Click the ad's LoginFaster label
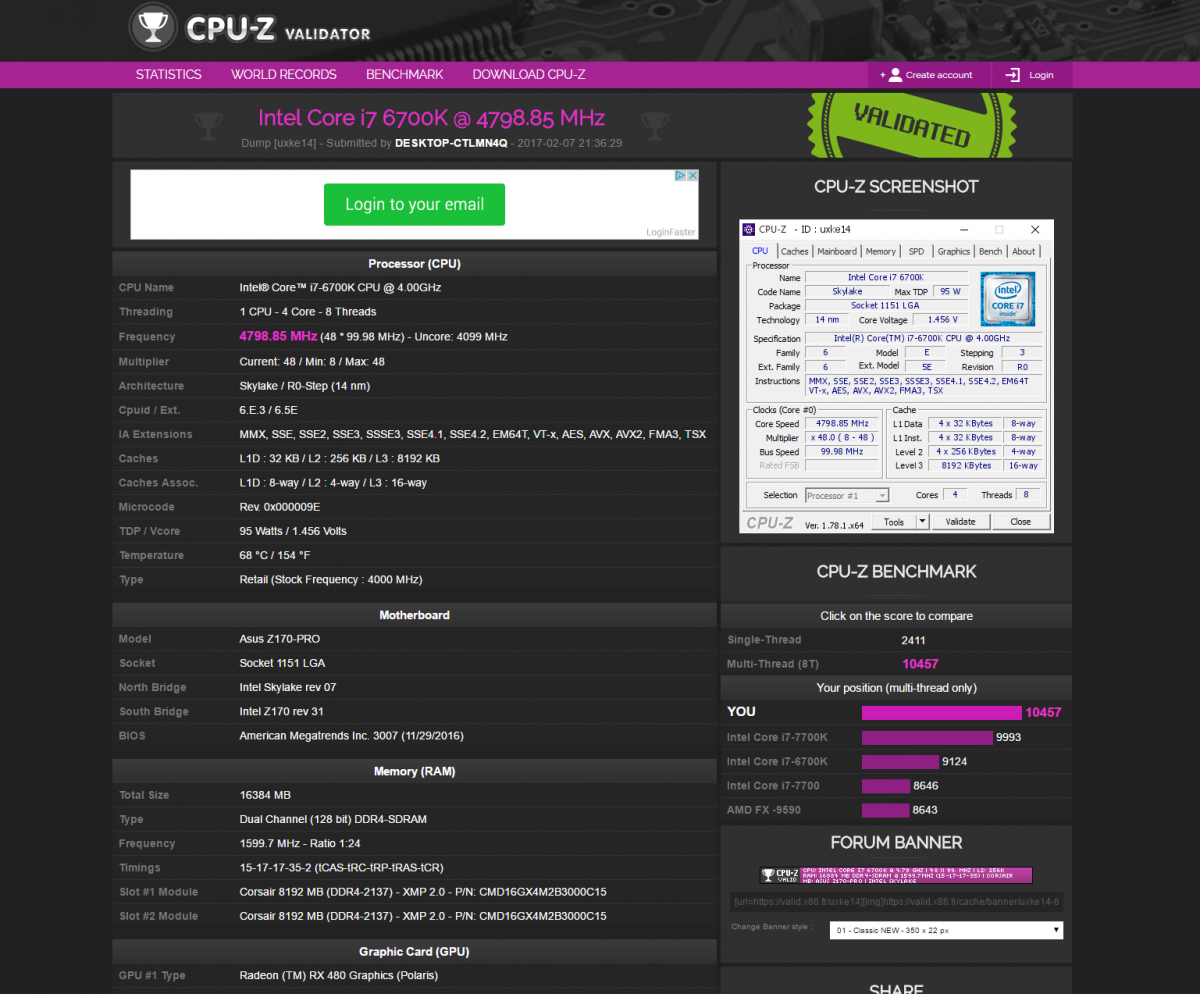Image resolution: width=1200 pixels, height=994 pixels. pyautogui.click(x=671, y=232)
